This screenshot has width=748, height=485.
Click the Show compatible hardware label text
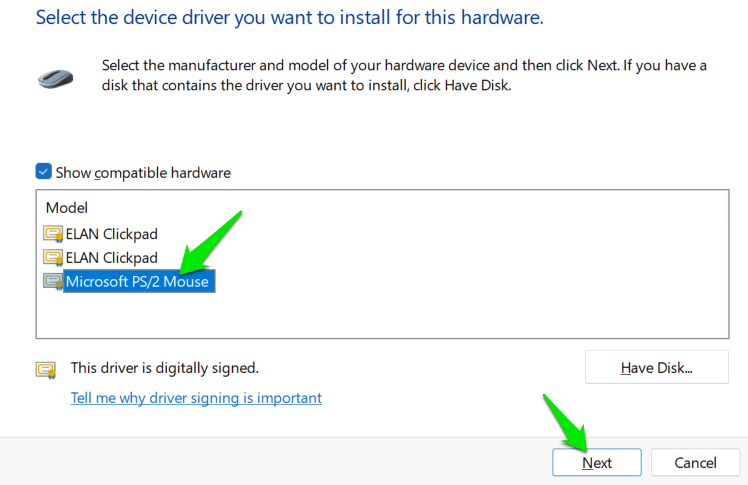(x=143, y=173)
